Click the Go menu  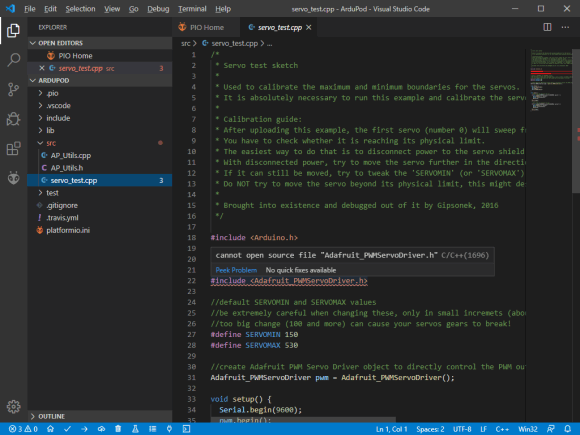tap(134, 9)
